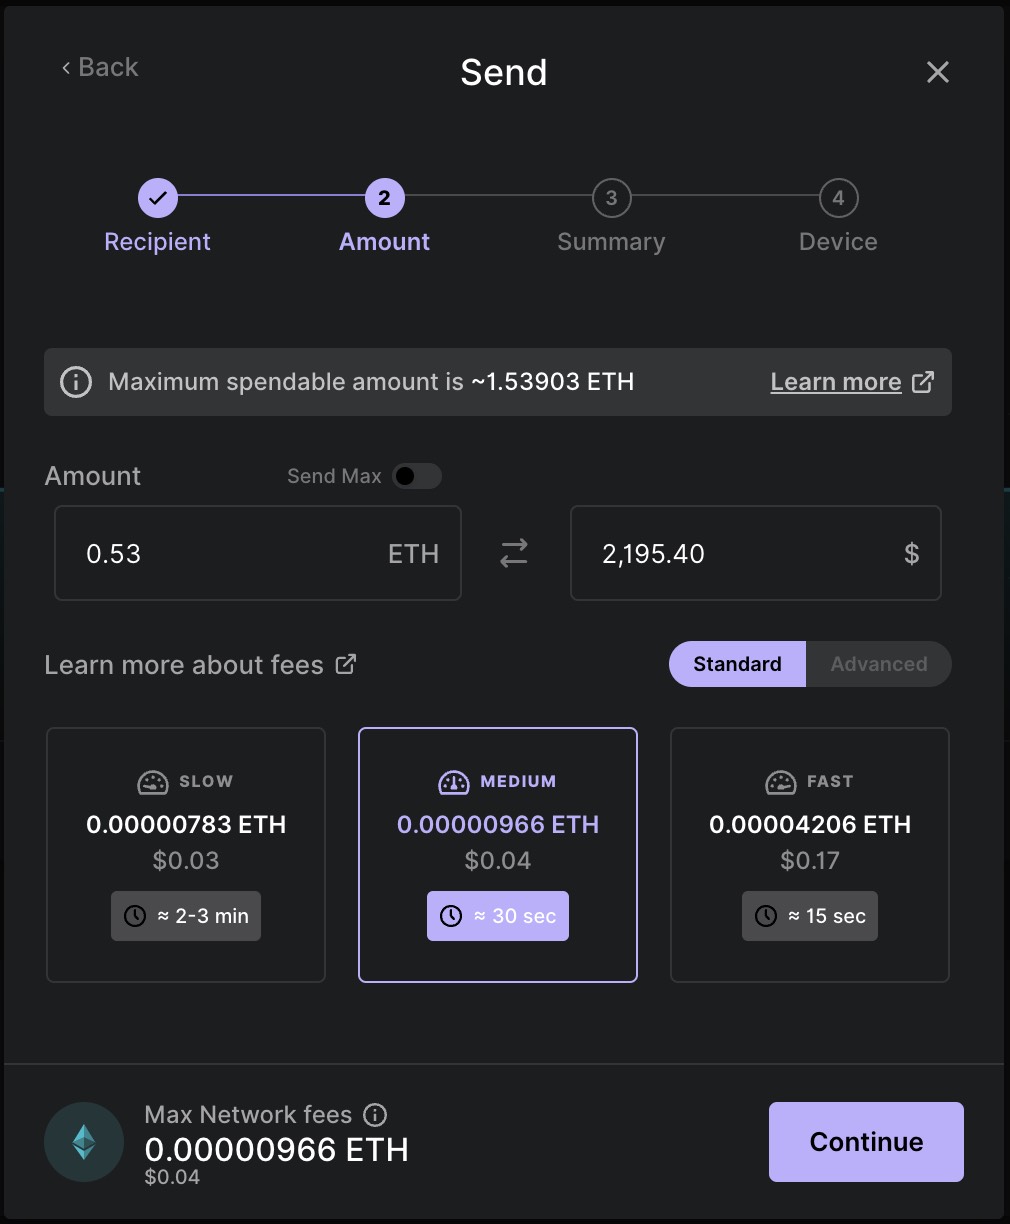Select the Slow fee option
Screen dimensions: 1010x1224
(x=186, y=855)
